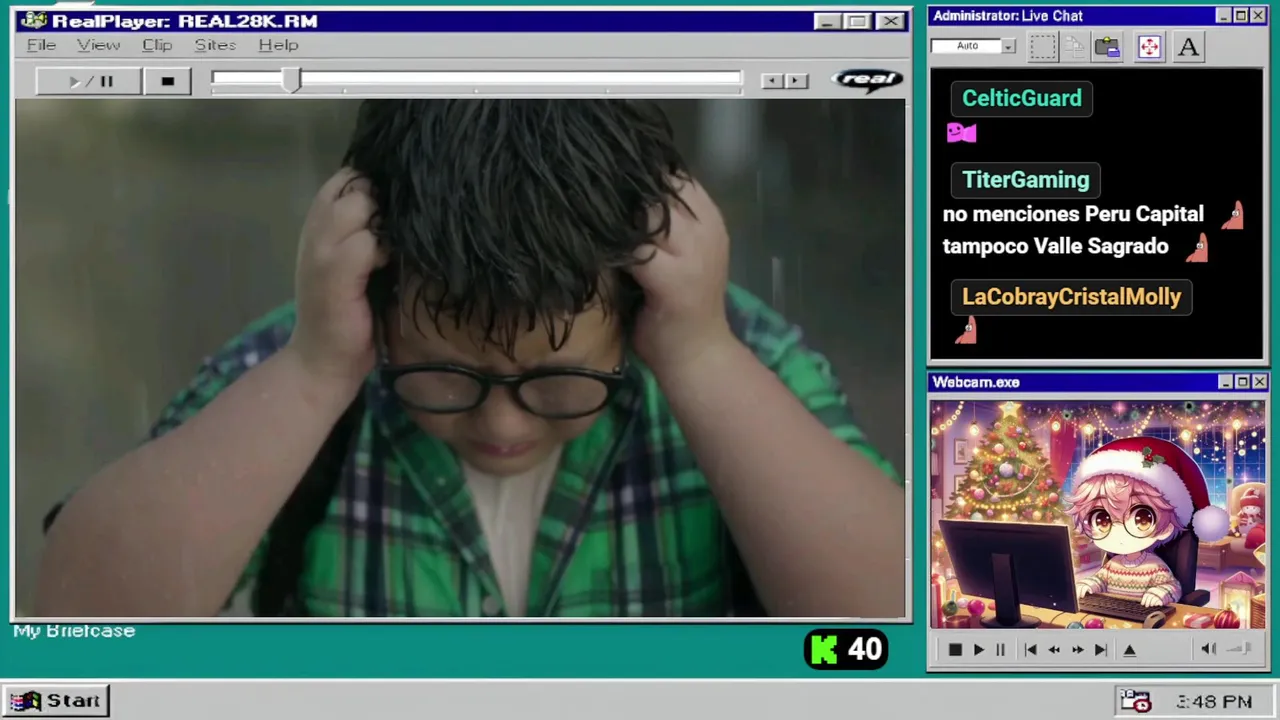Stop playback in RealPlayer
Image resolution: width=1280 pixels, height=720 pixels.
[167, 81]
